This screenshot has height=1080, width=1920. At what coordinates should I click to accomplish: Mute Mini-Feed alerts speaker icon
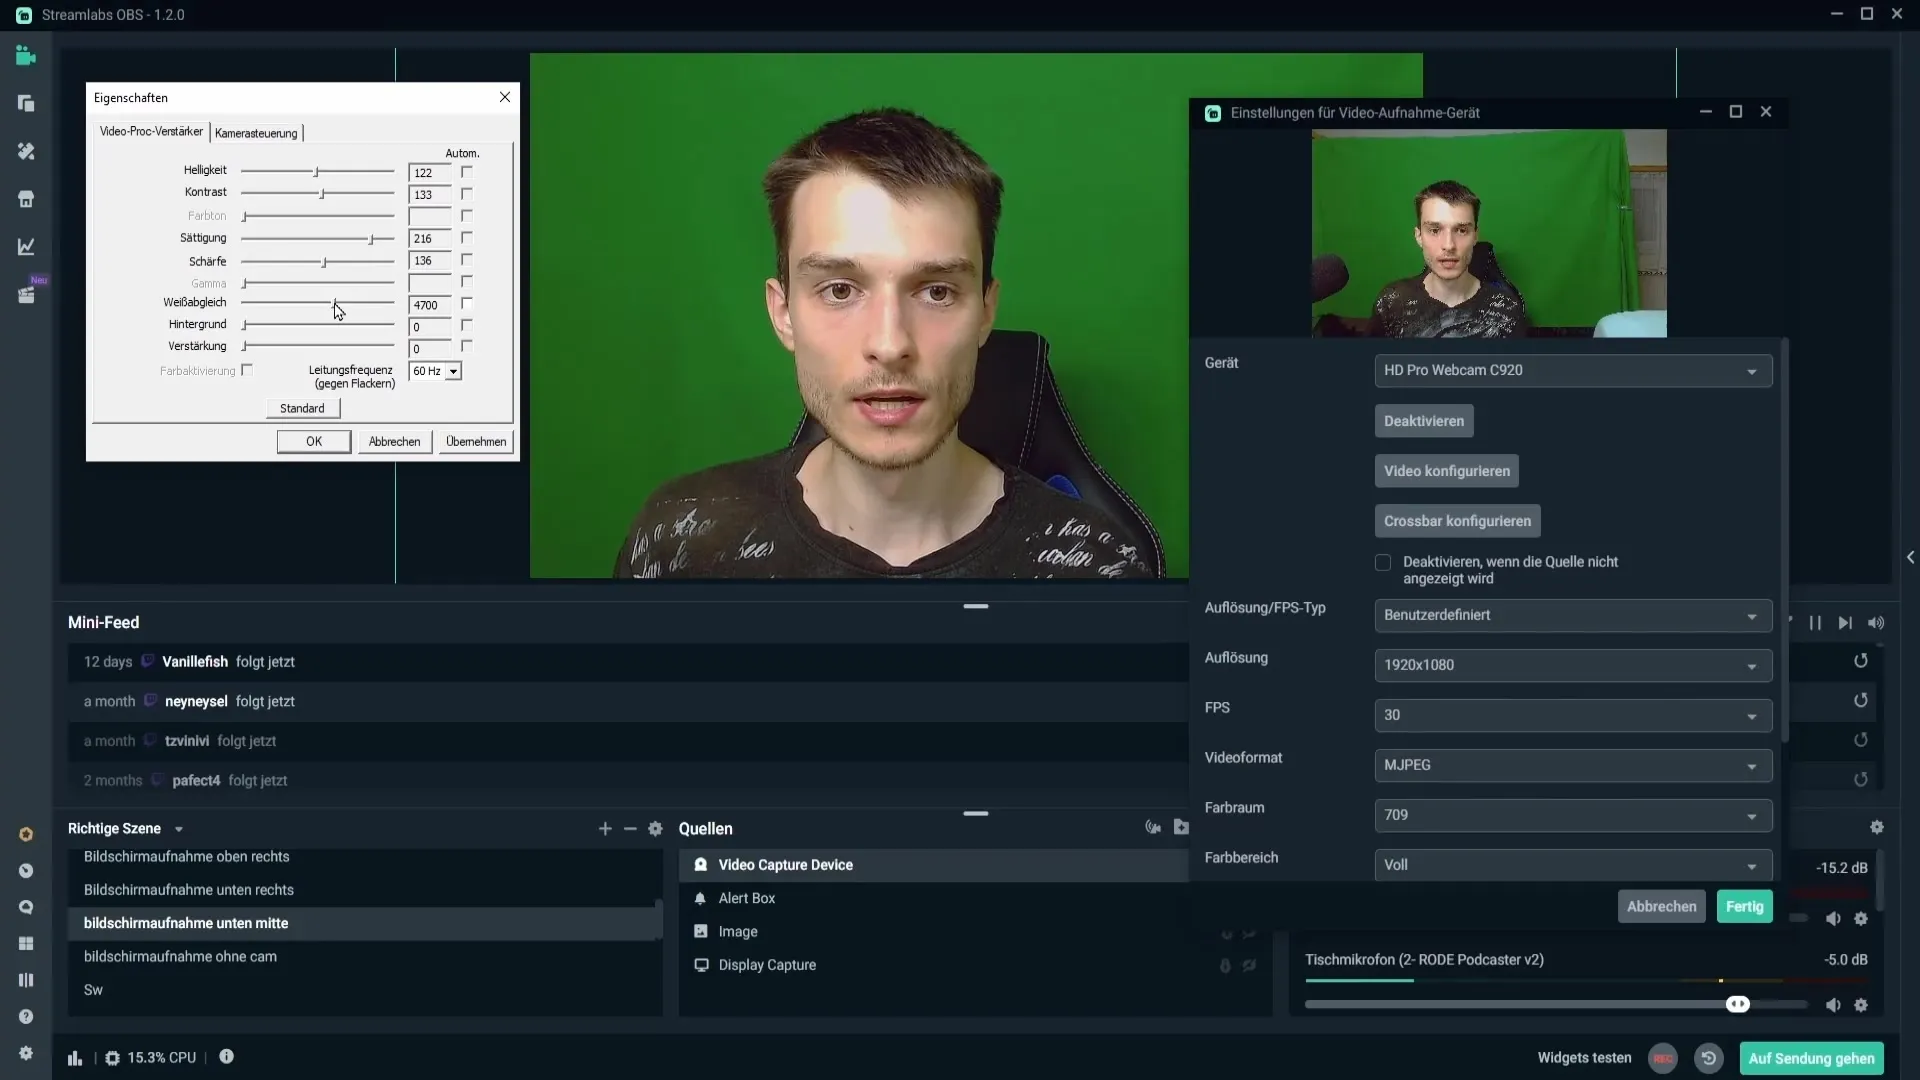(x=1876, y=623)
